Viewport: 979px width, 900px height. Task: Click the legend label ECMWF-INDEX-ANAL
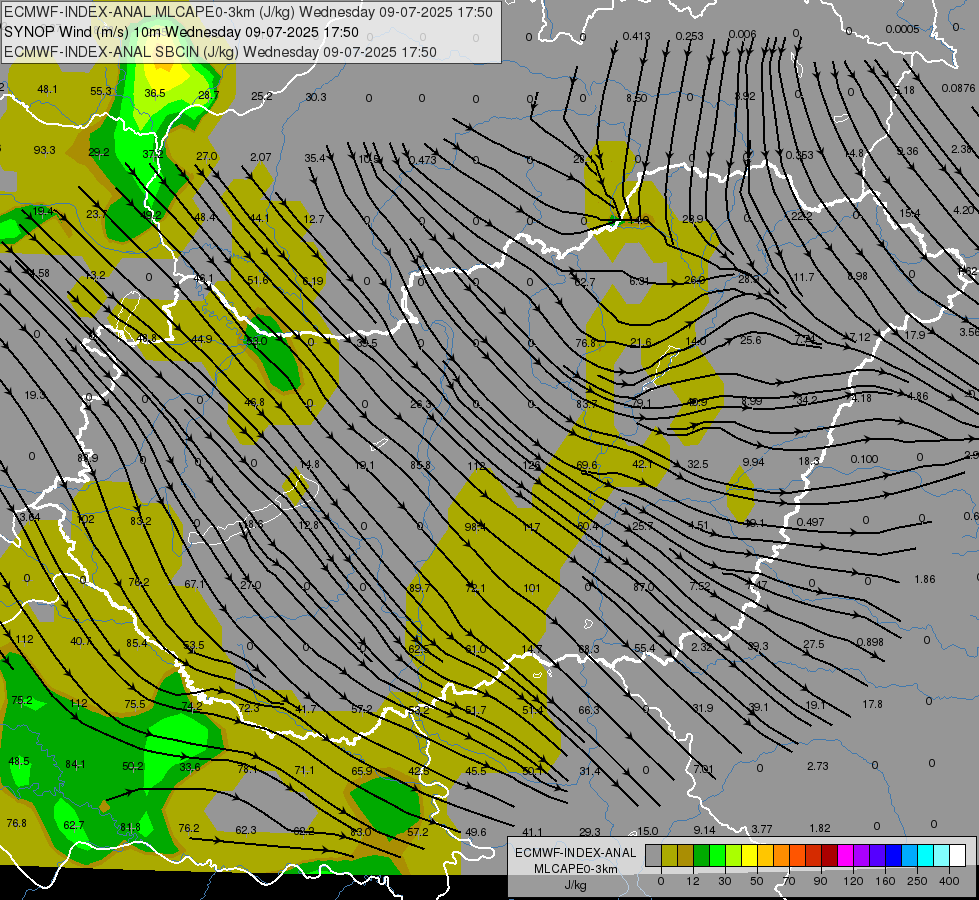coord(576,853)
